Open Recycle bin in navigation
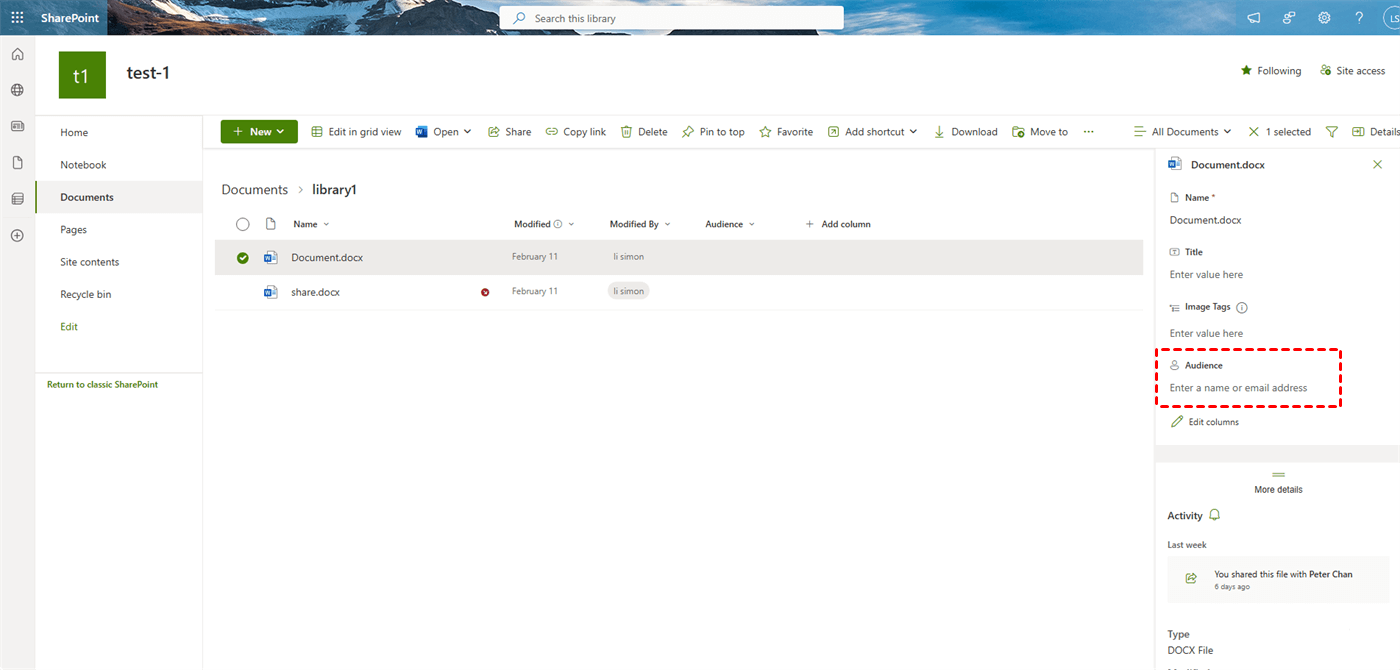The width and height of the screenshot is (1400, 670). (x=85, y=295)
